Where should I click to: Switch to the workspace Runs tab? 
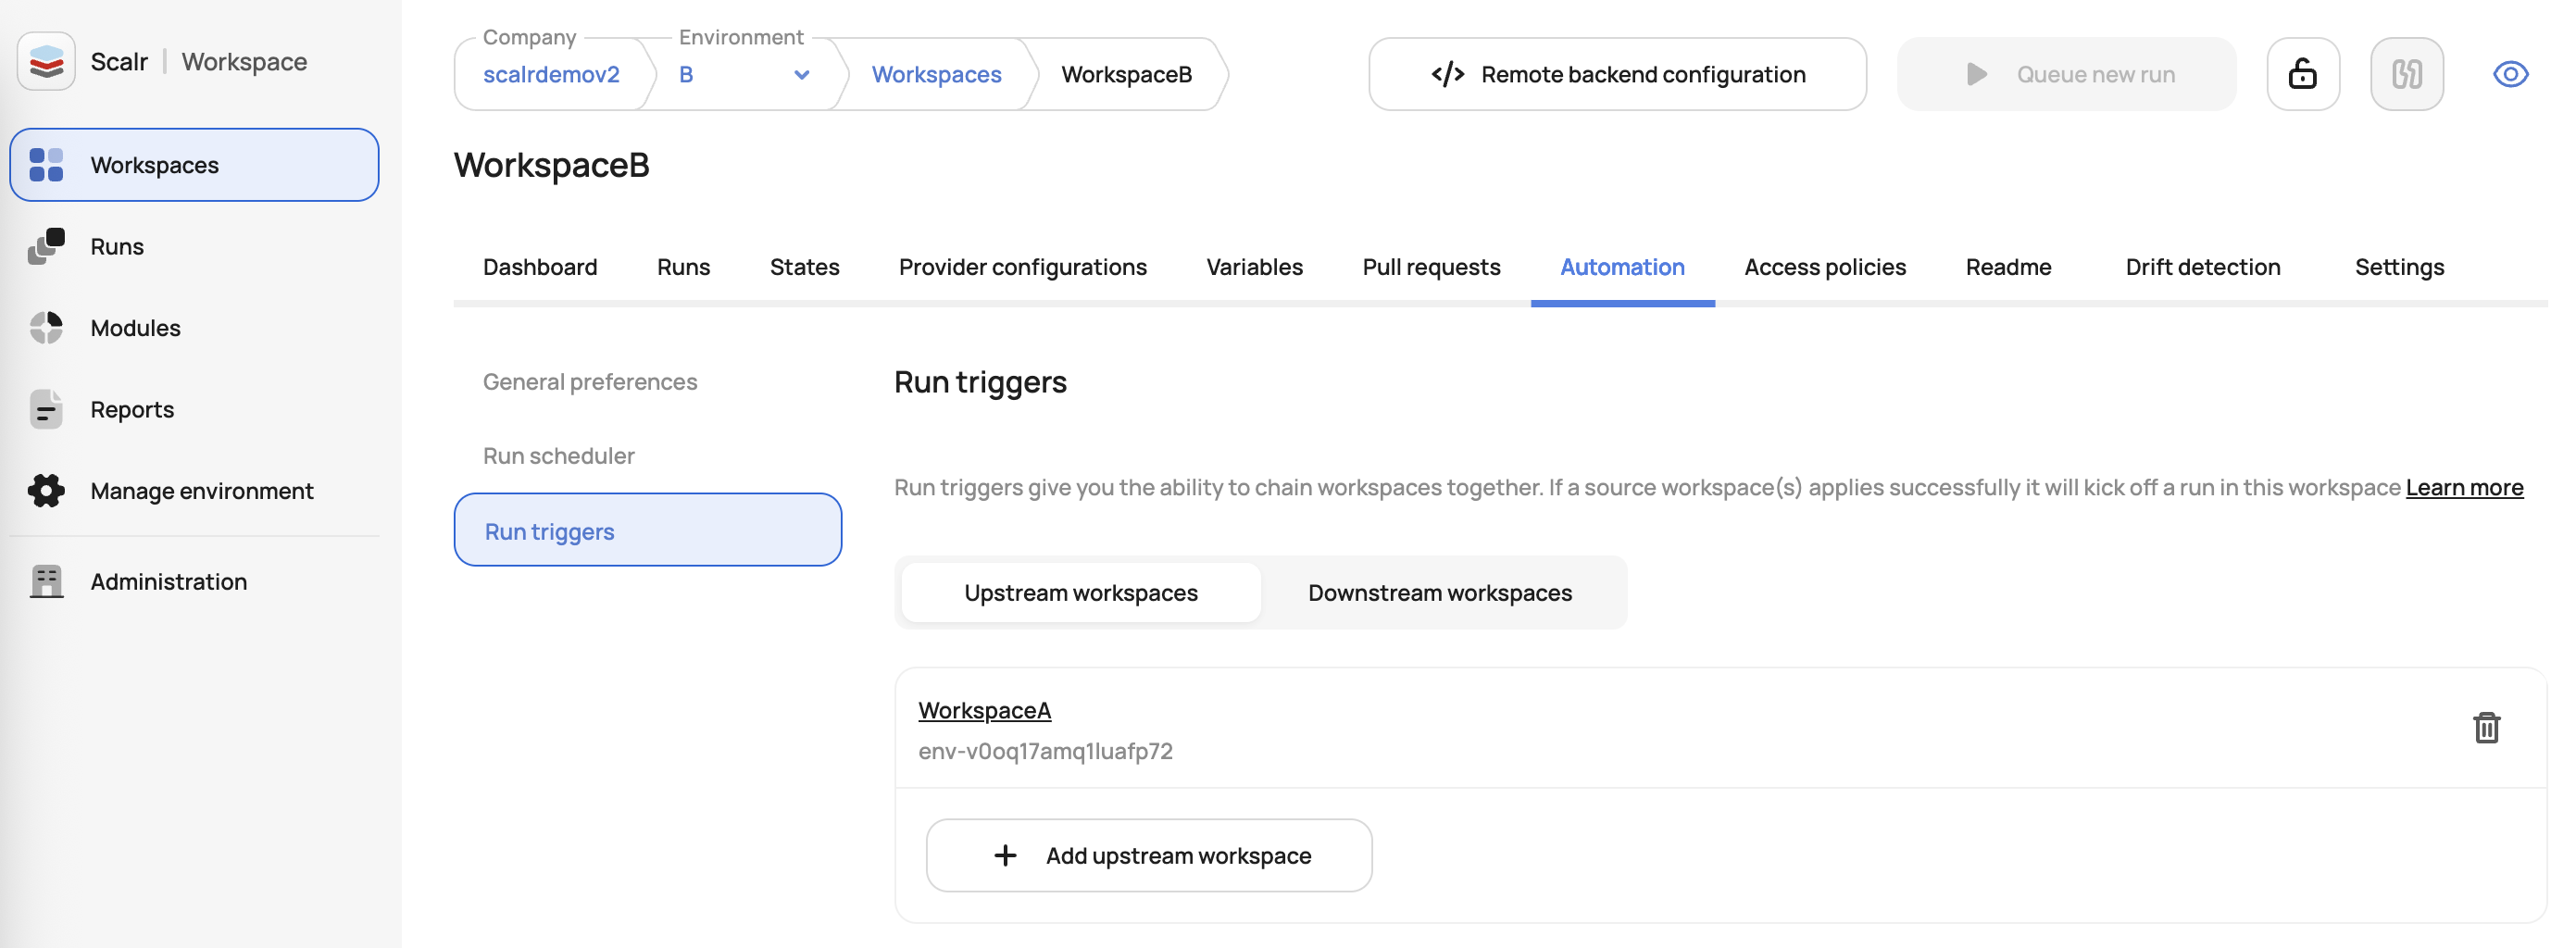tap(683, 268)
